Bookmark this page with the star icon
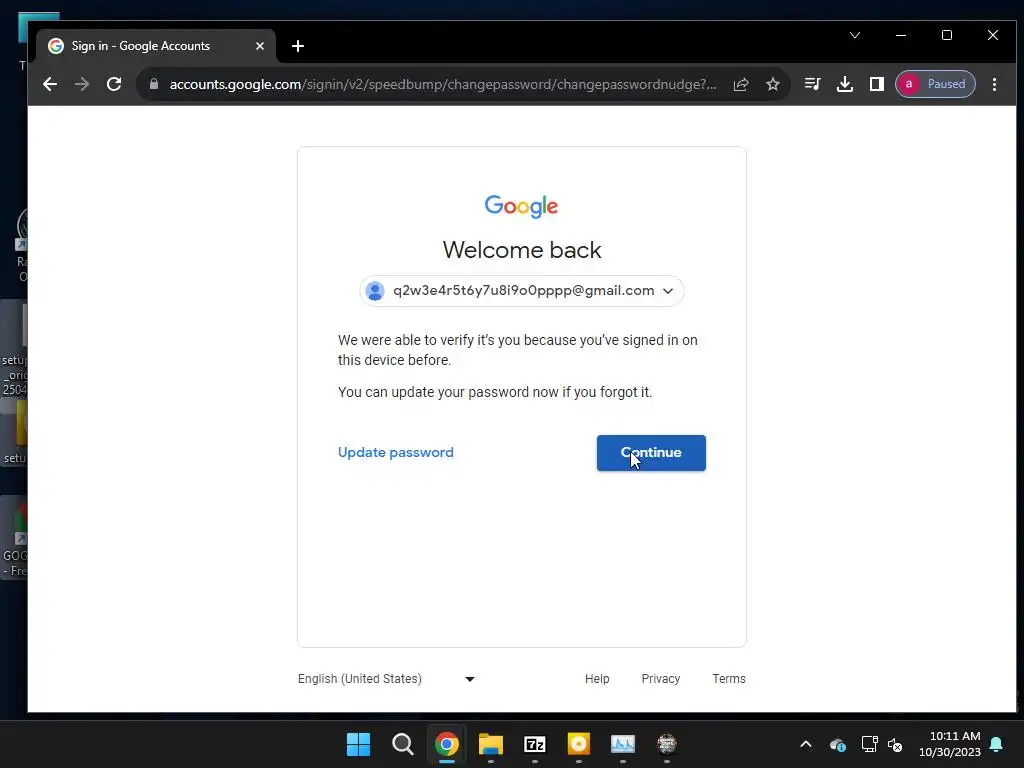1024x768 pixels. tap(773, 84)
